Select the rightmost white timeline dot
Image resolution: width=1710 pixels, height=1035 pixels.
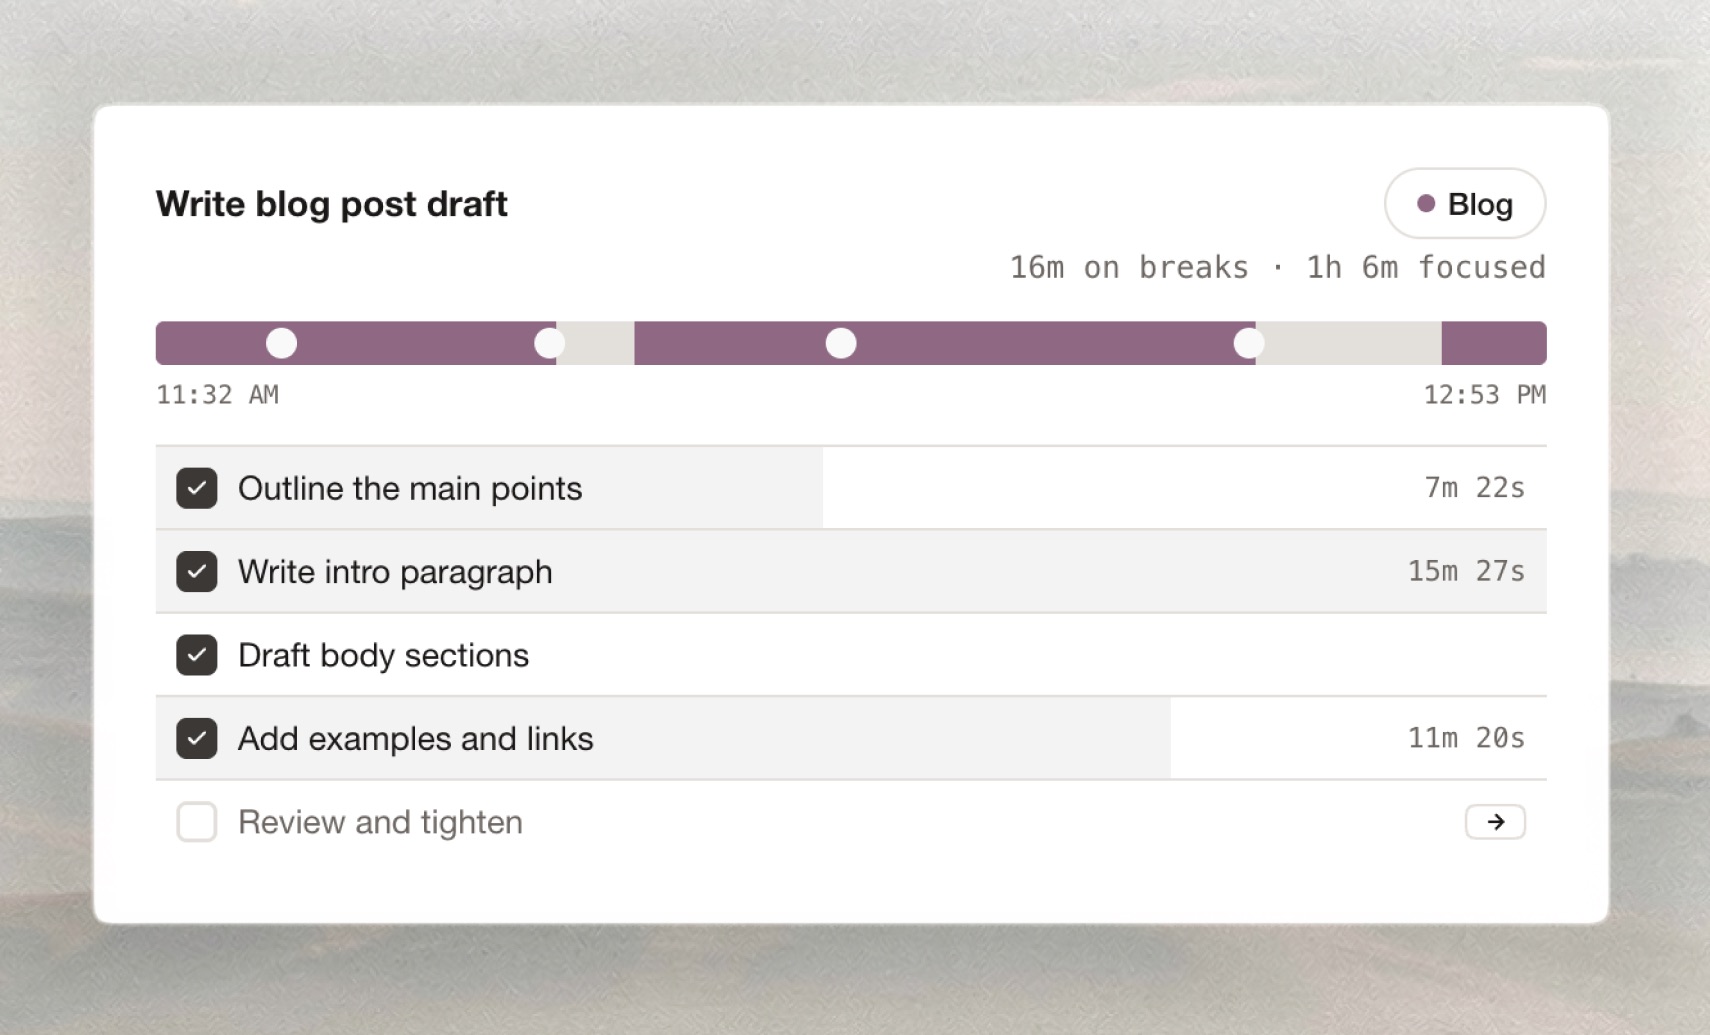point(1247,343)
